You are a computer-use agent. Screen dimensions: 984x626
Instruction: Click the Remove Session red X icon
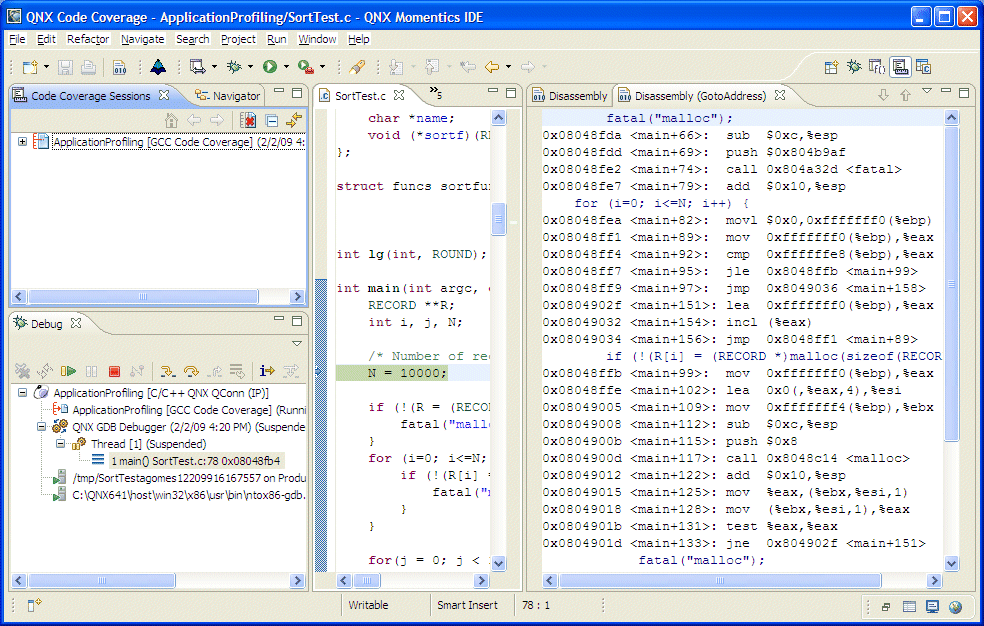248,120
